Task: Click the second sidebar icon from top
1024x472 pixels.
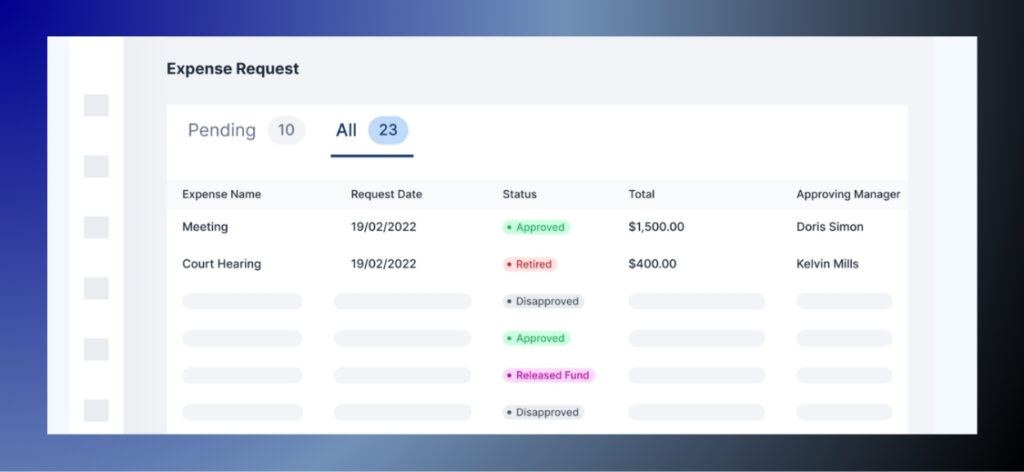Action: coord(96,166)
